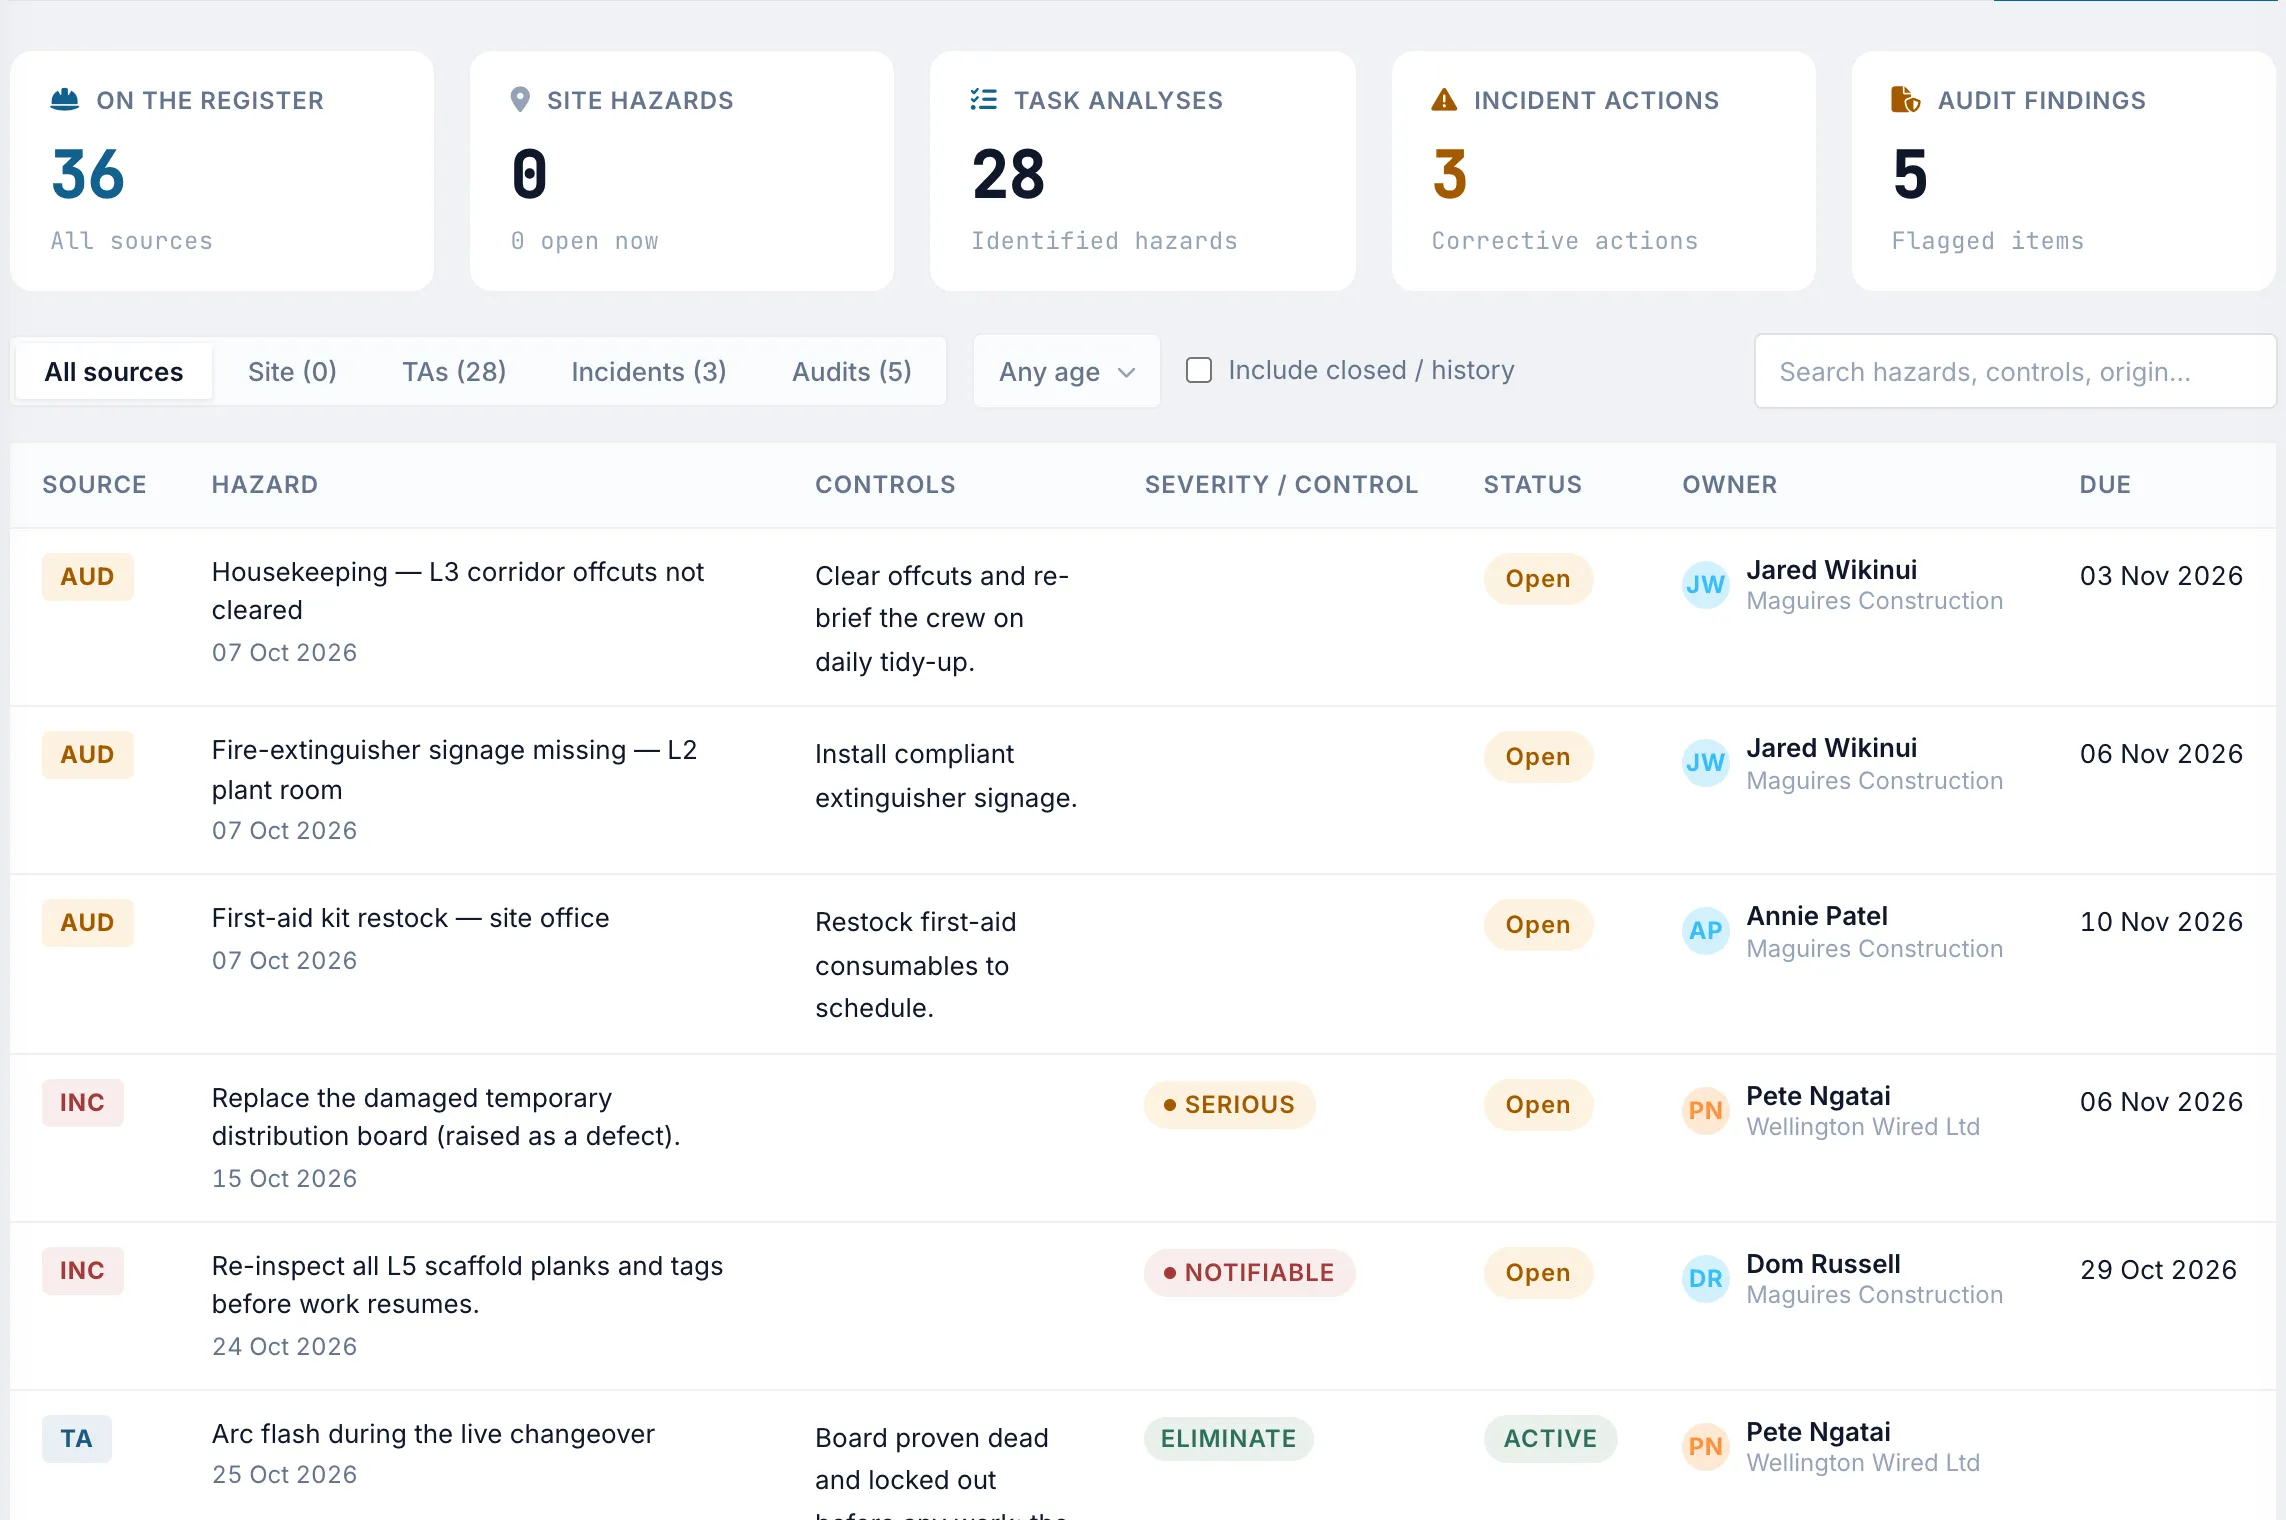The image size is (2286, 1520).
Task: Open the Incident Actions 3 summary card
Action: pyautogui.click(x=1603, y=171)
